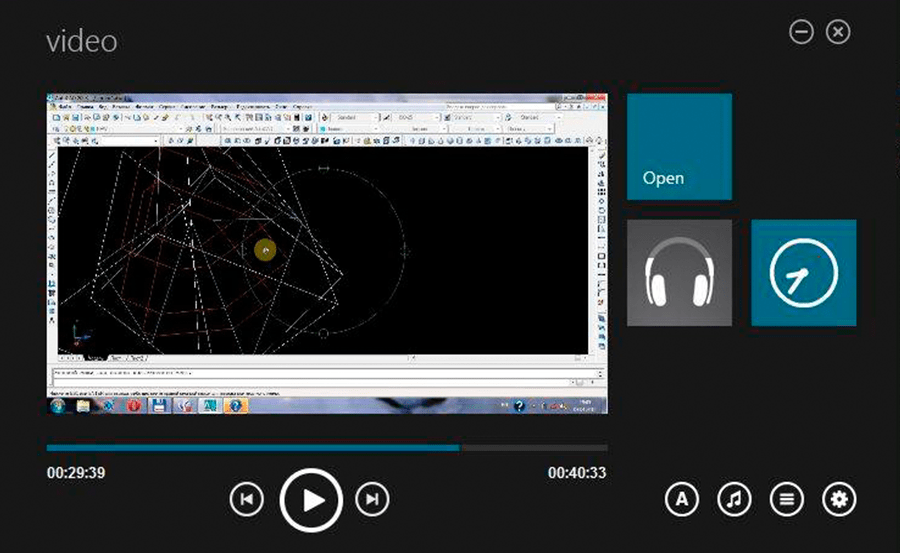
Task: Click the played portion of the progress bar
Action: 250,447
